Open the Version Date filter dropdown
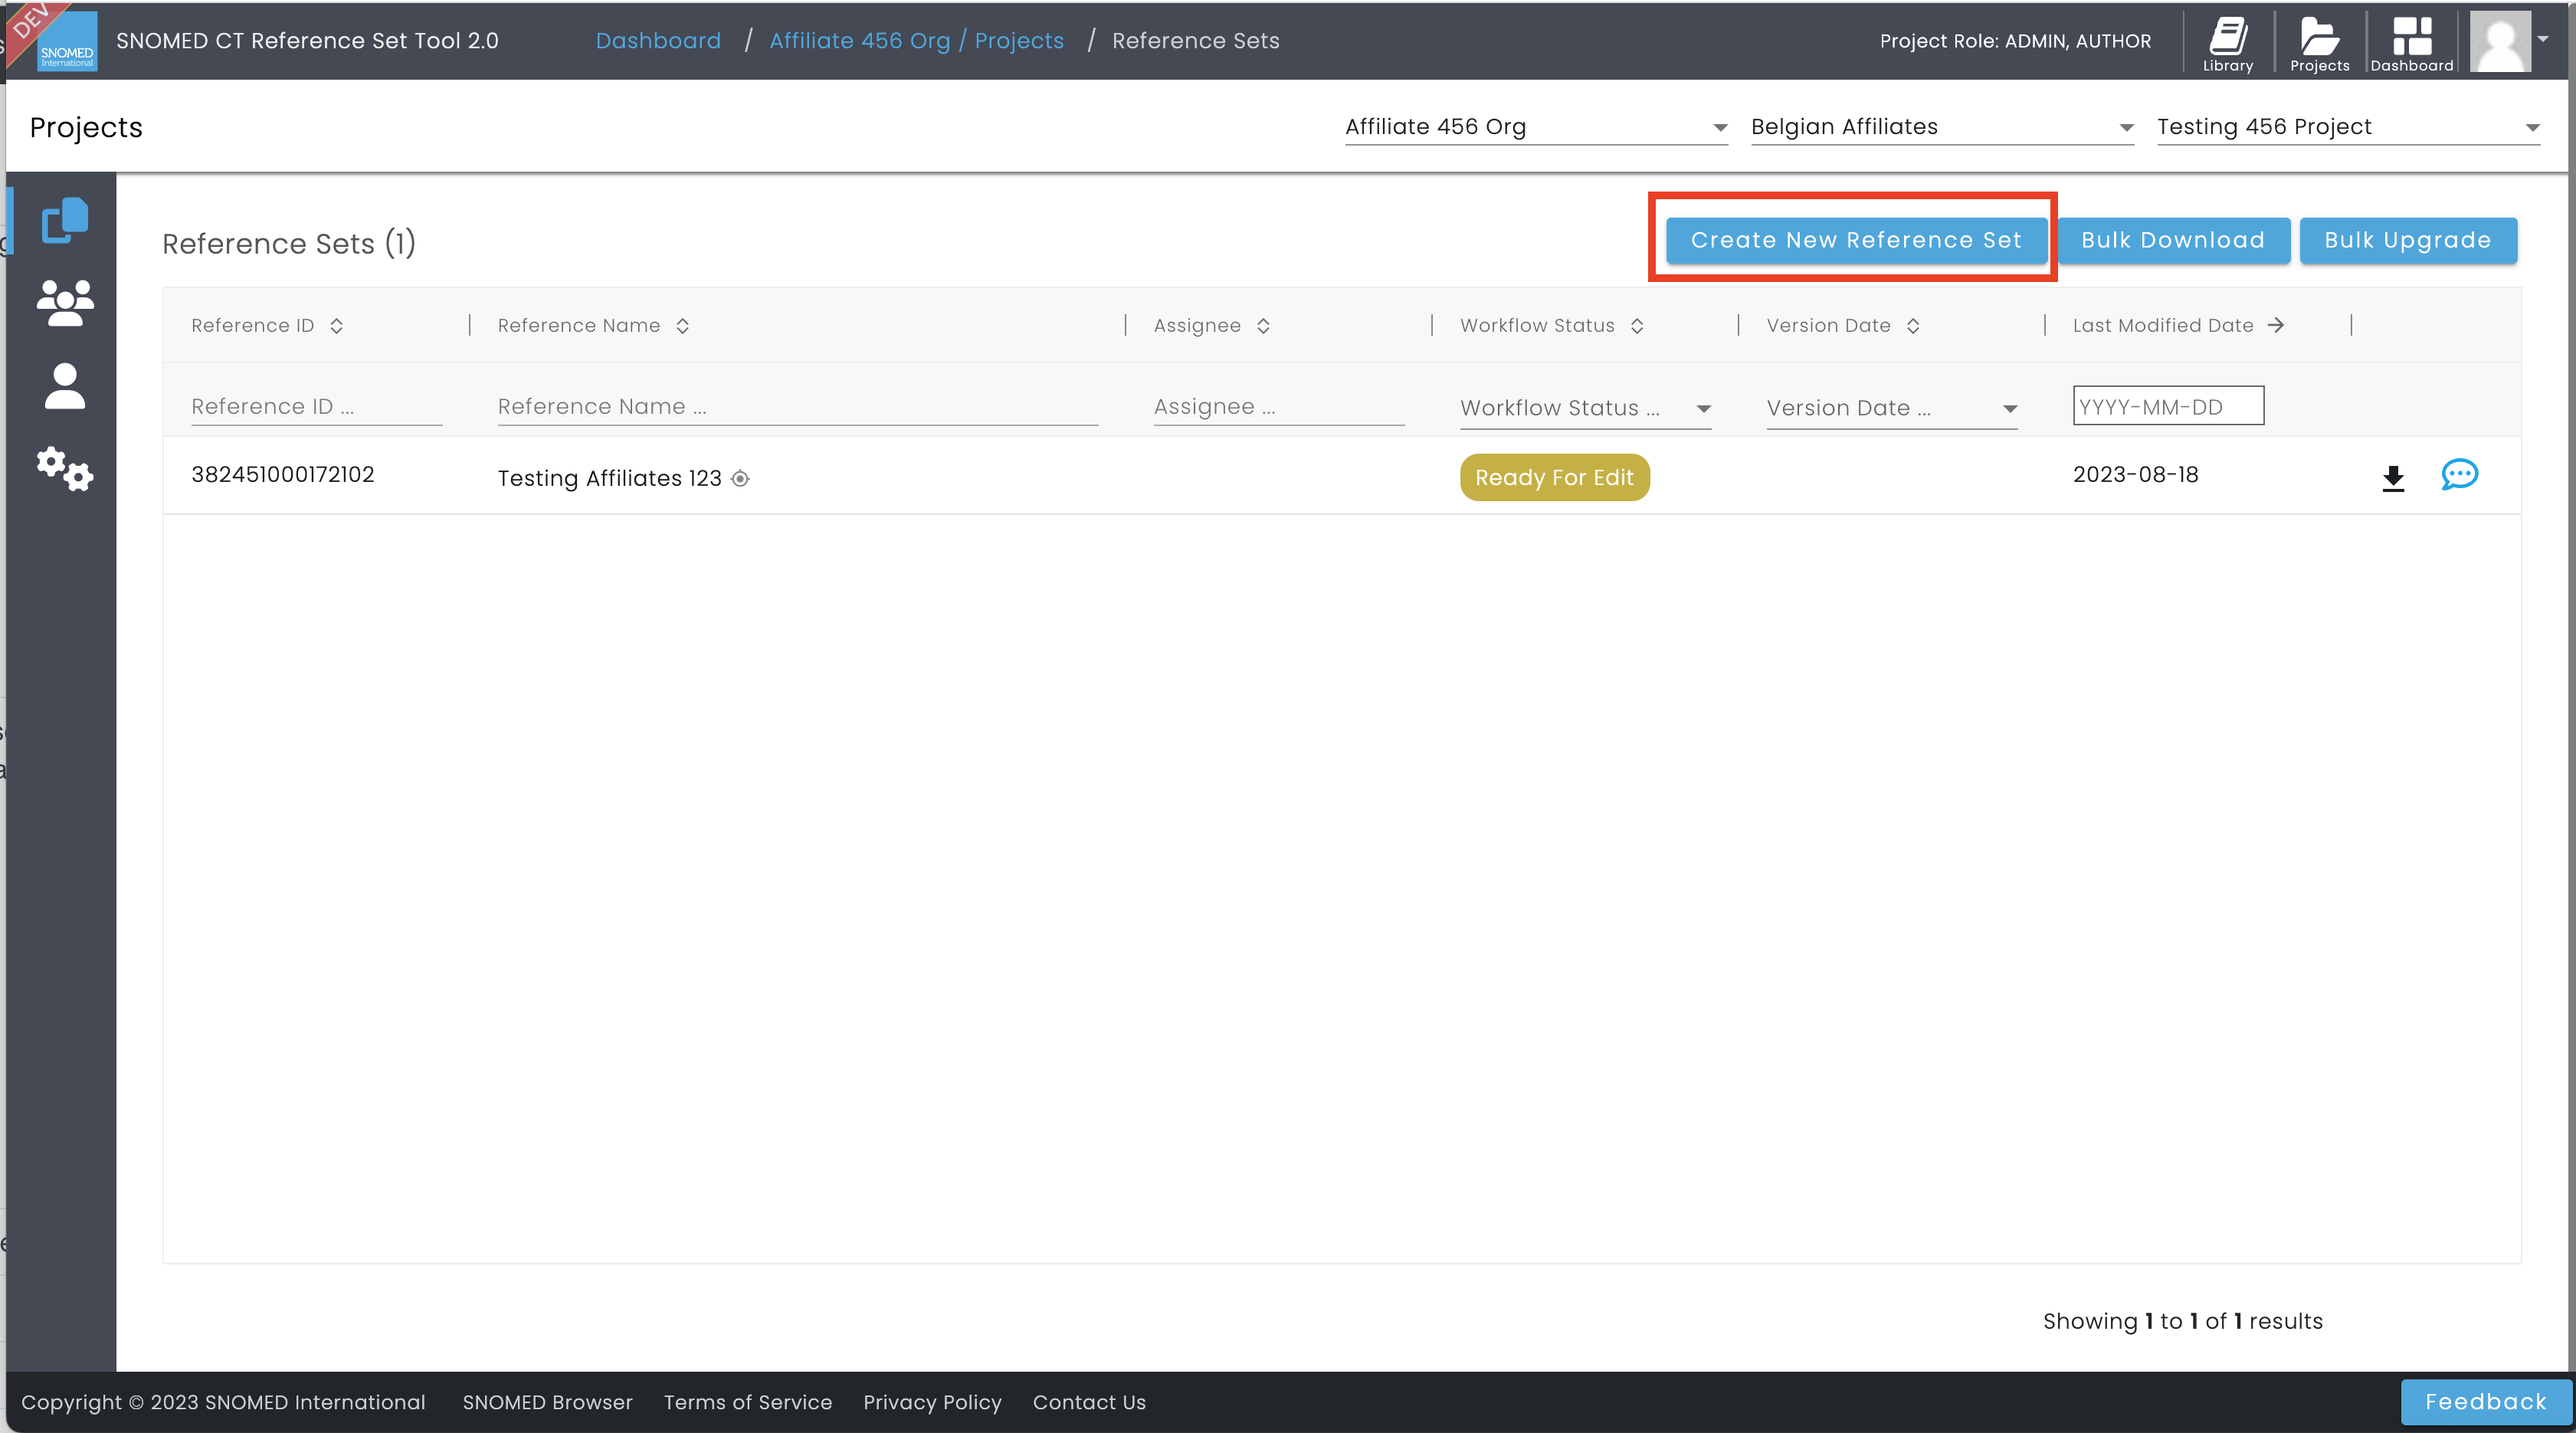Image resolution: width=2576 pixels, height=1433 pixels. [x=1891, y=408]
